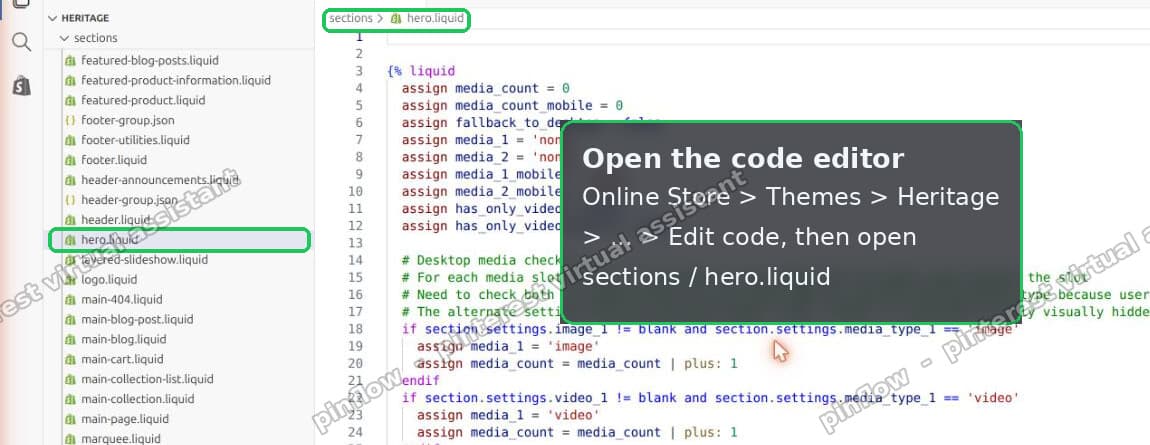Screen dimensions: 1150x445
Task: Open main-collection-list.liquid file
Action: click(147, 379)
